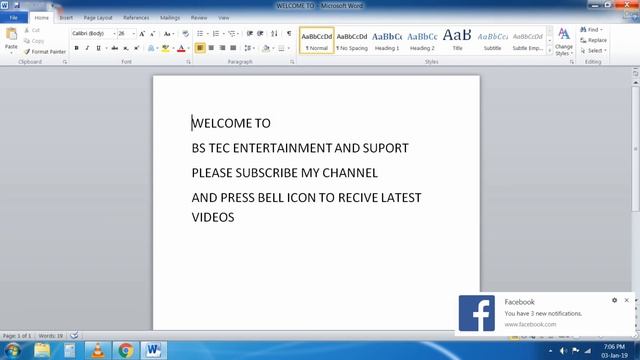This screenshot has width=640, height=360.
Task: Open Text Effects icon
Action: pyautogui.click(x=151, y=48)
